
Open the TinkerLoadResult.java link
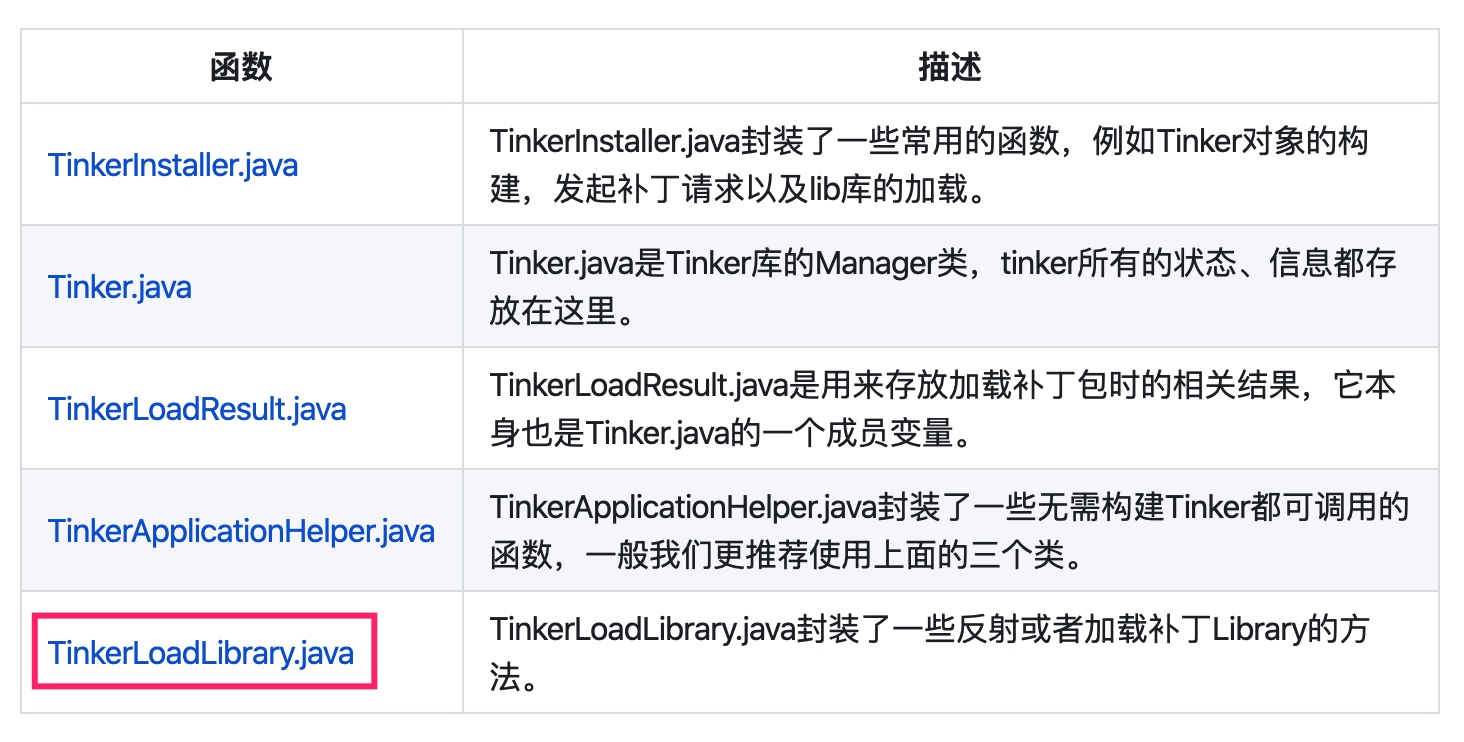point(196,408)
